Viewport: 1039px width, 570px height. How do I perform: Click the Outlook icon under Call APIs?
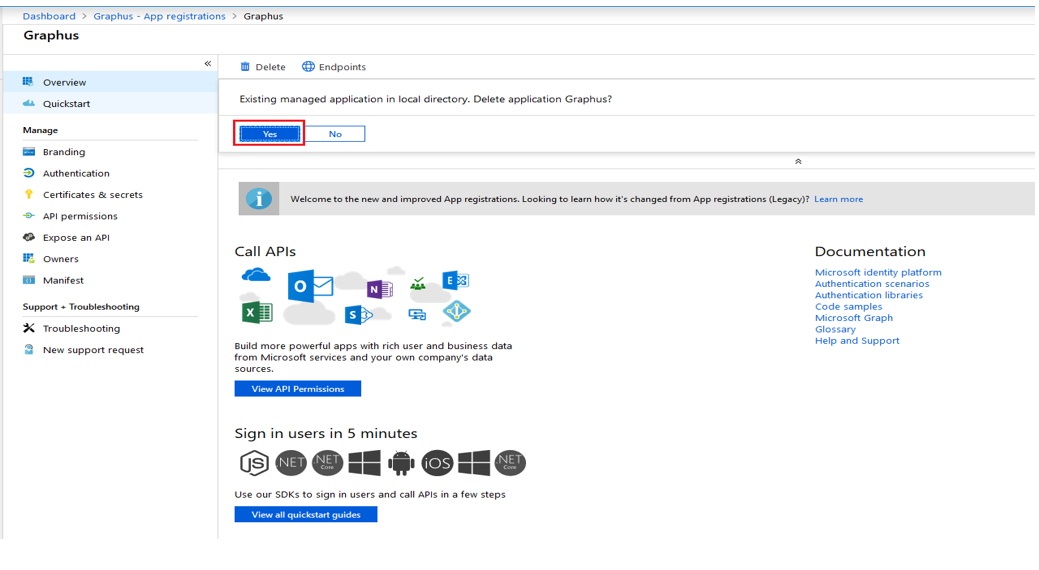pos(309,286)
